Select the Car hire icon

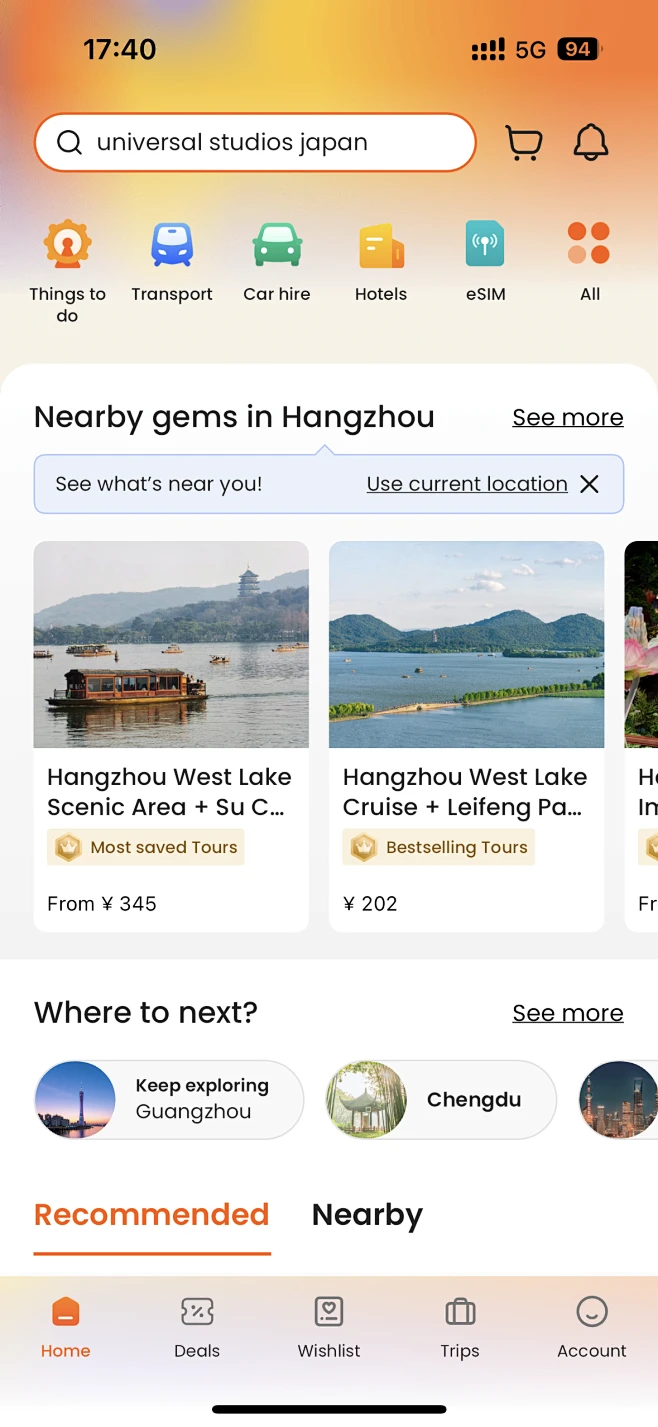(x=277, y=246)
